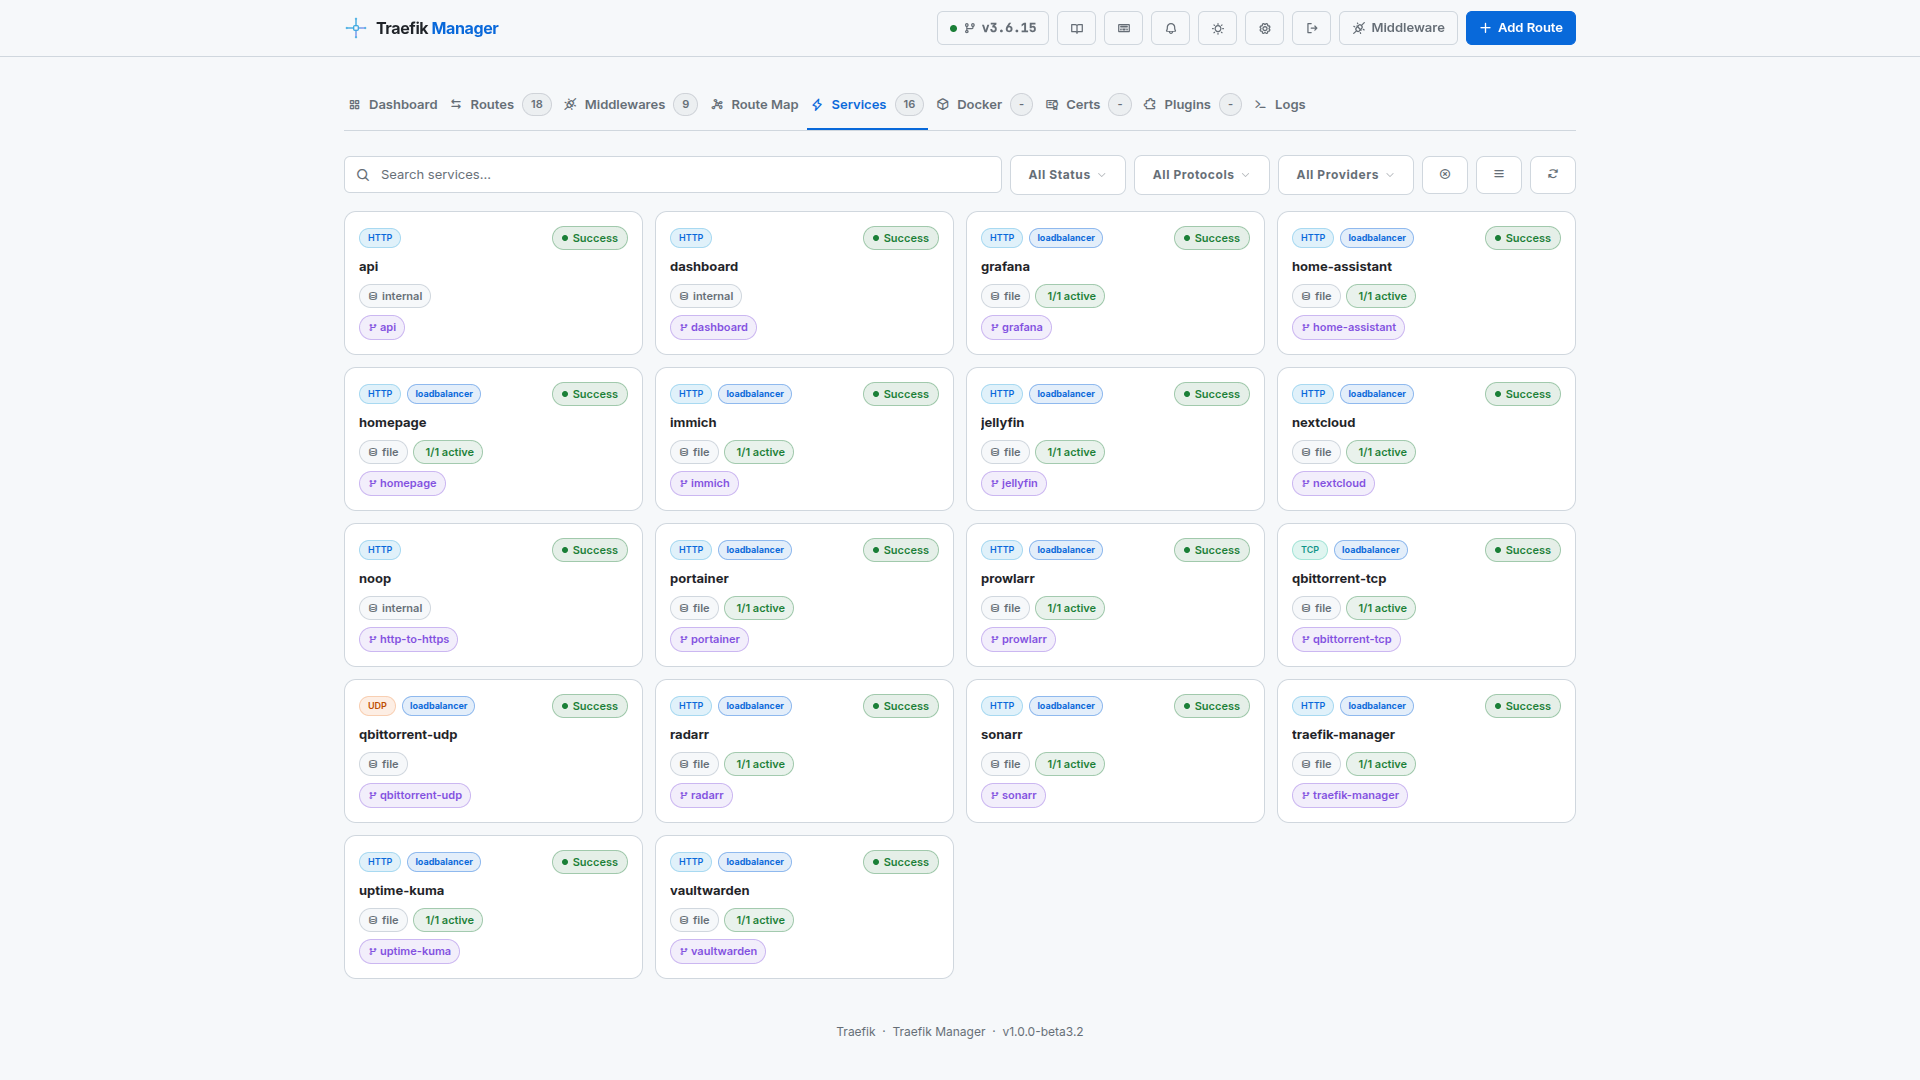Go to the Certs tab
Screen dimensions: 1920x1080
[1088, 105]
